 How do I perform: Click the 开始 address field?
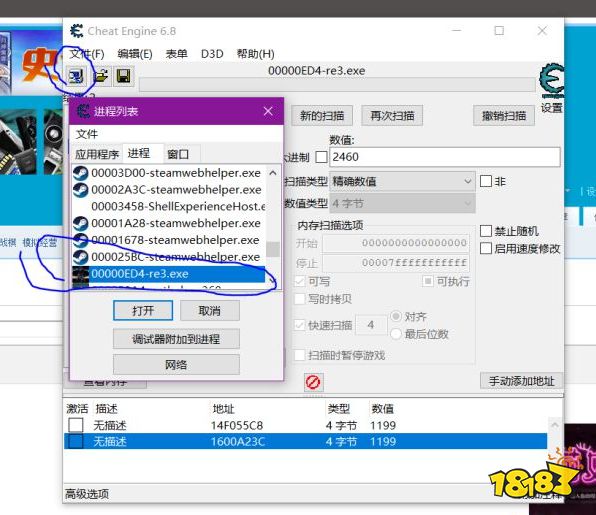396,243
